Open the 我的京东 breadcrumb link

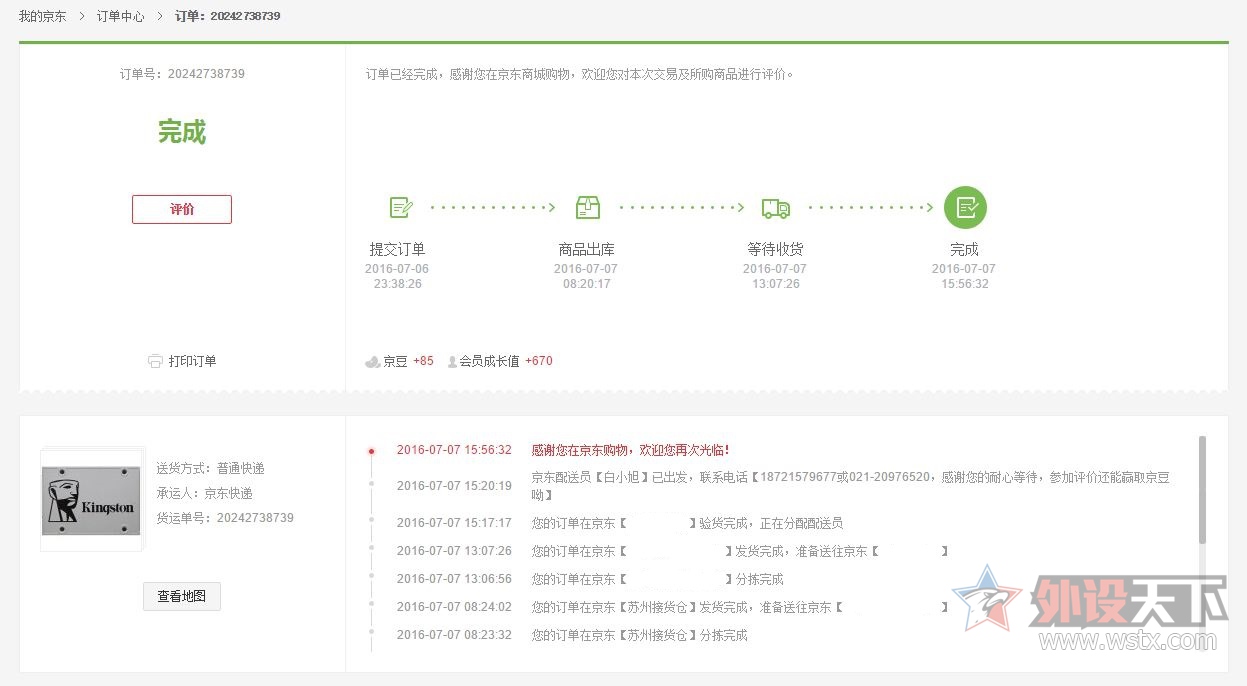click(x=43, y=16)
